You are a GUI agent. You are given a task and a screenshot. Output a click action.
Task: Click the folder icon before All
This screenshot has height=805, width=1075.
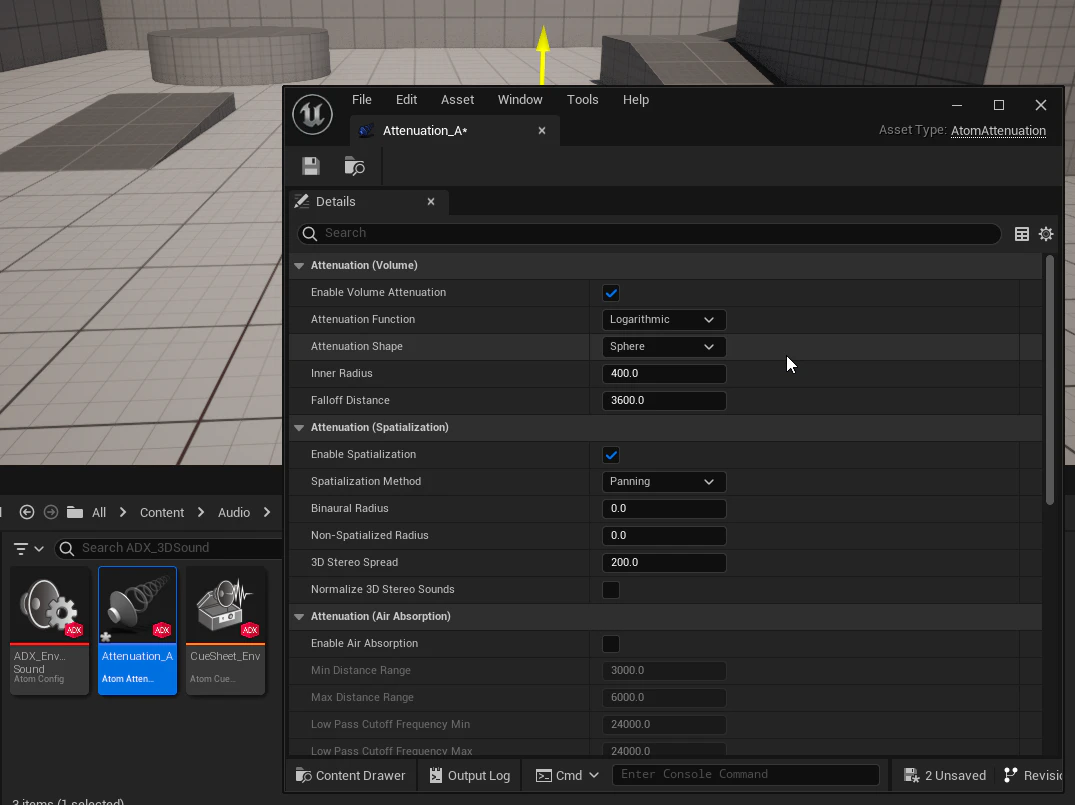tap(75, 512)
